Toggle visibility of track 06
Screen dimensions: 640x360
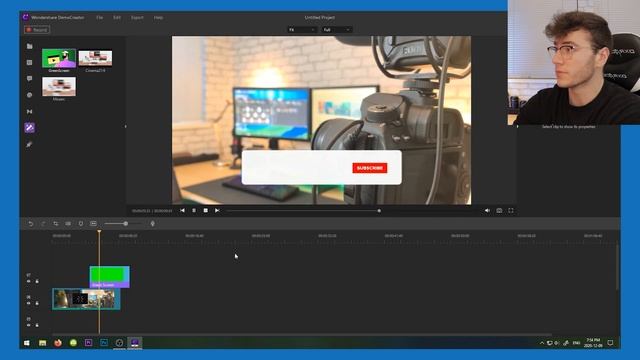click(29, 303)
